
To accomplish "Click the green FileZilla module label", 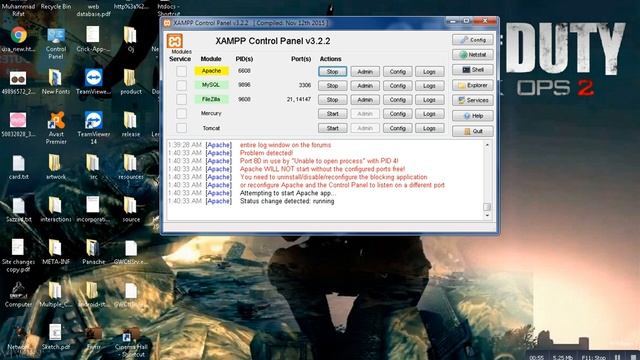I will [211, 99].
